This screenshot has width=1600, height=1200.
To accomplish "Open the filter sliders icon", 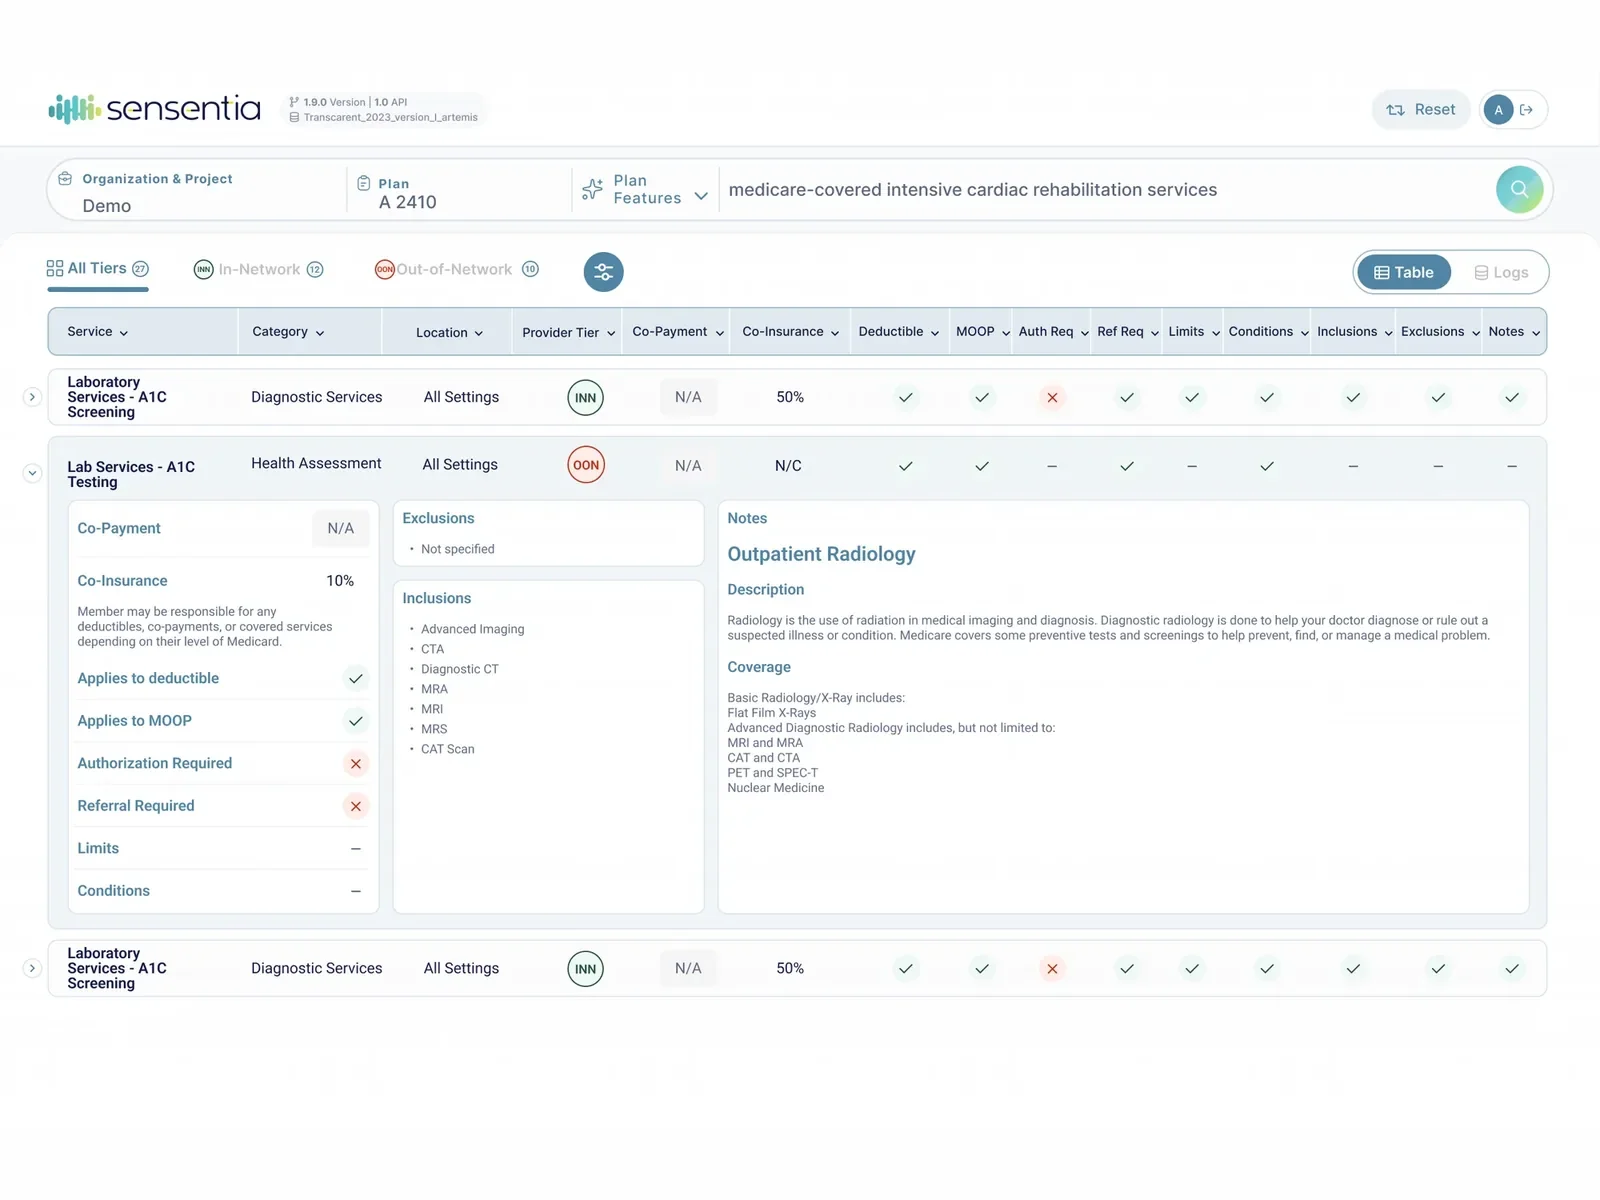I will coord(603,272).
